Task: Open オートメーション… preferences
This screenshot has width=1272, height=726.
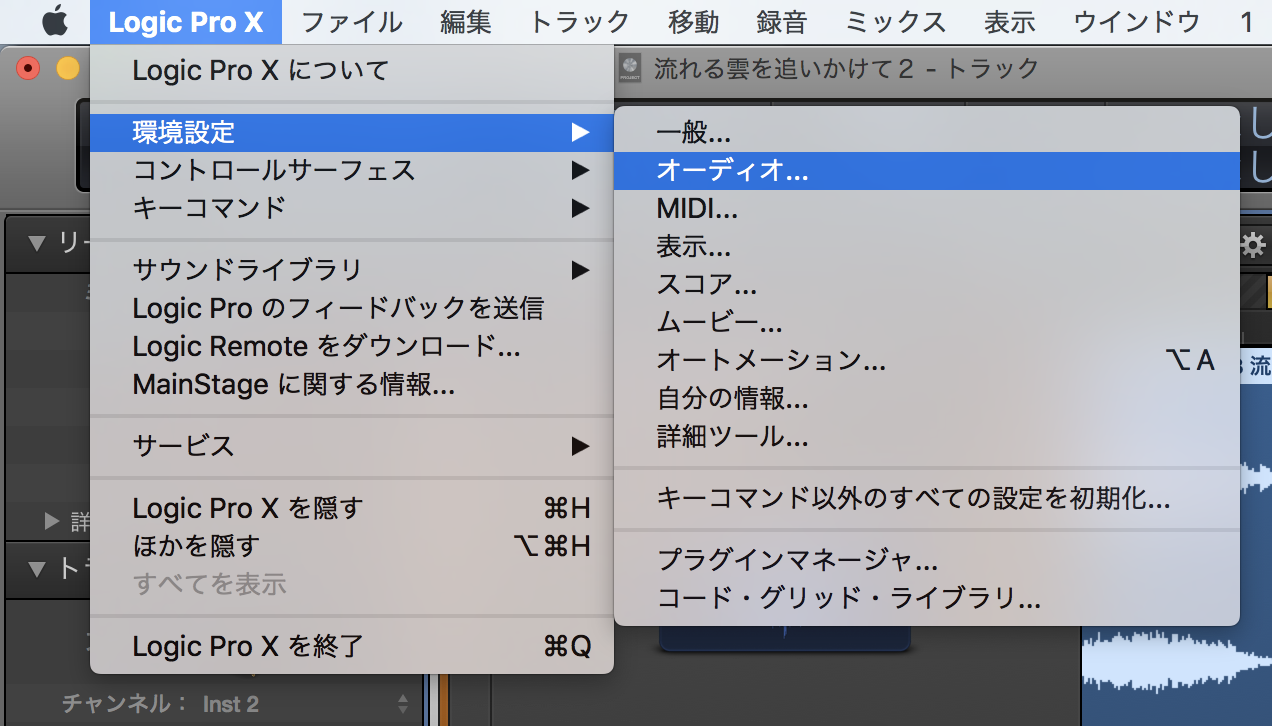Action: pyautogui.click(x=926, y=360)
